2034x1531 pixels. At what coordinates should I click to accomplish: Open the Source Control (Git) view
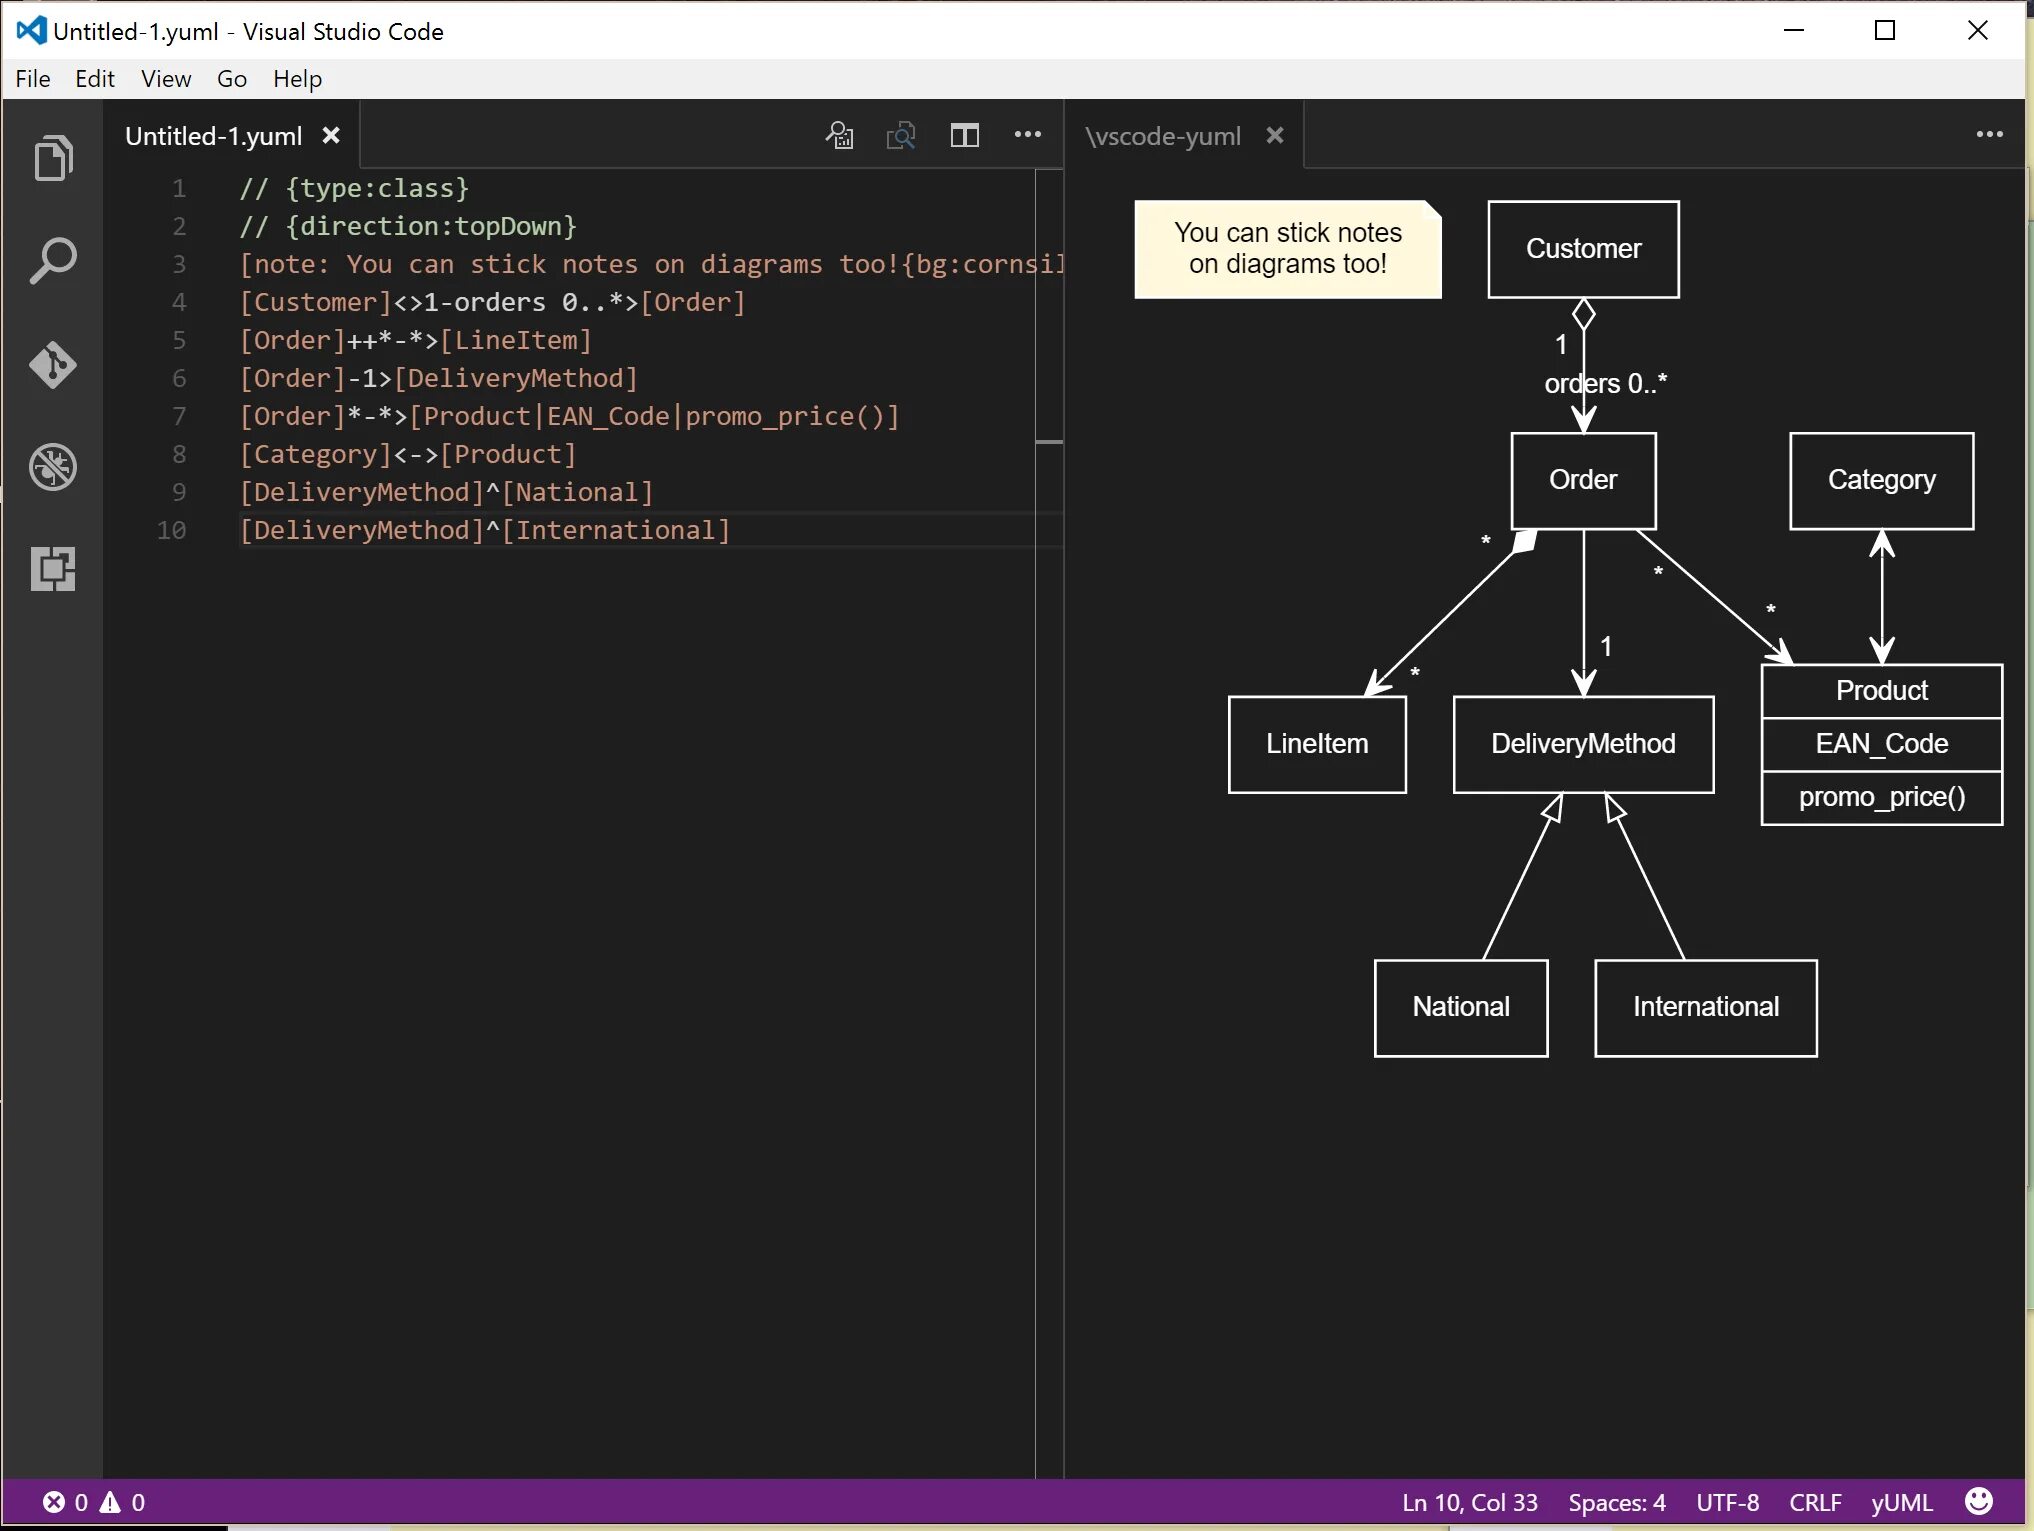click(53, 364)
